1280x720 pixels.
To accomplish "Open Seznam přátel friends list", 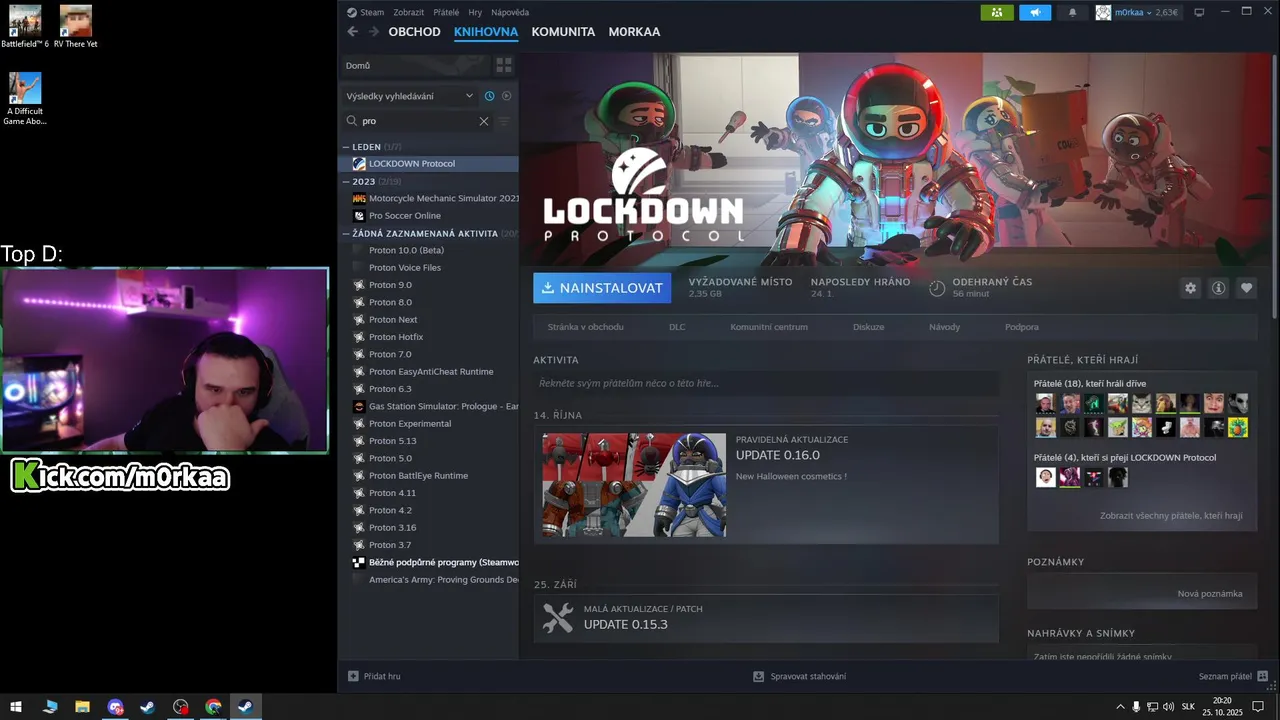I will tap(1234, 677).
